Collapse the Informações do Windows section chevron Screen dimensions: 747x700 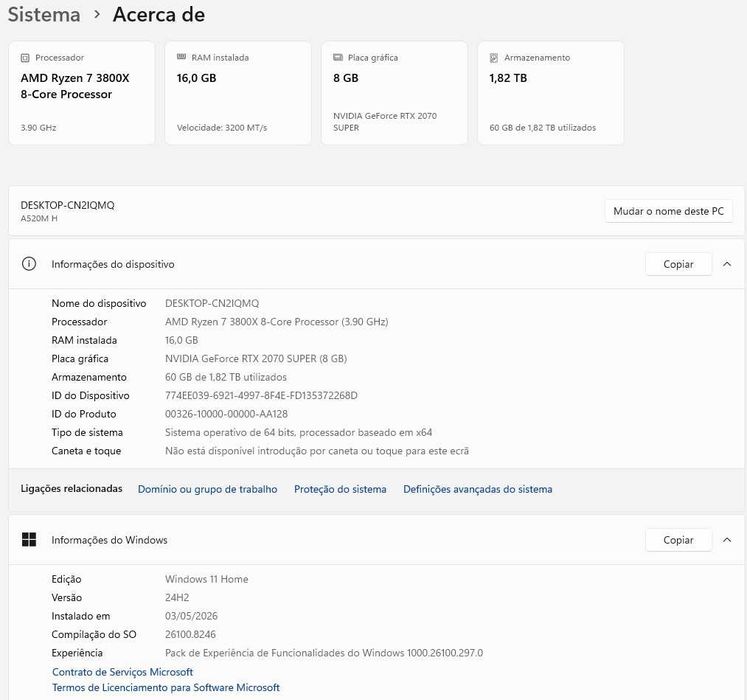727,540
